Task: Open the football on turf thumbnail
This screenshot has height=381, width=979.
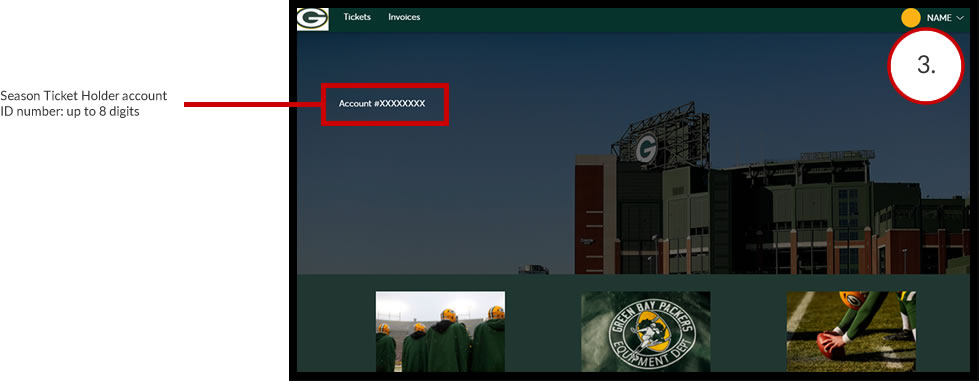Action: 851,332
